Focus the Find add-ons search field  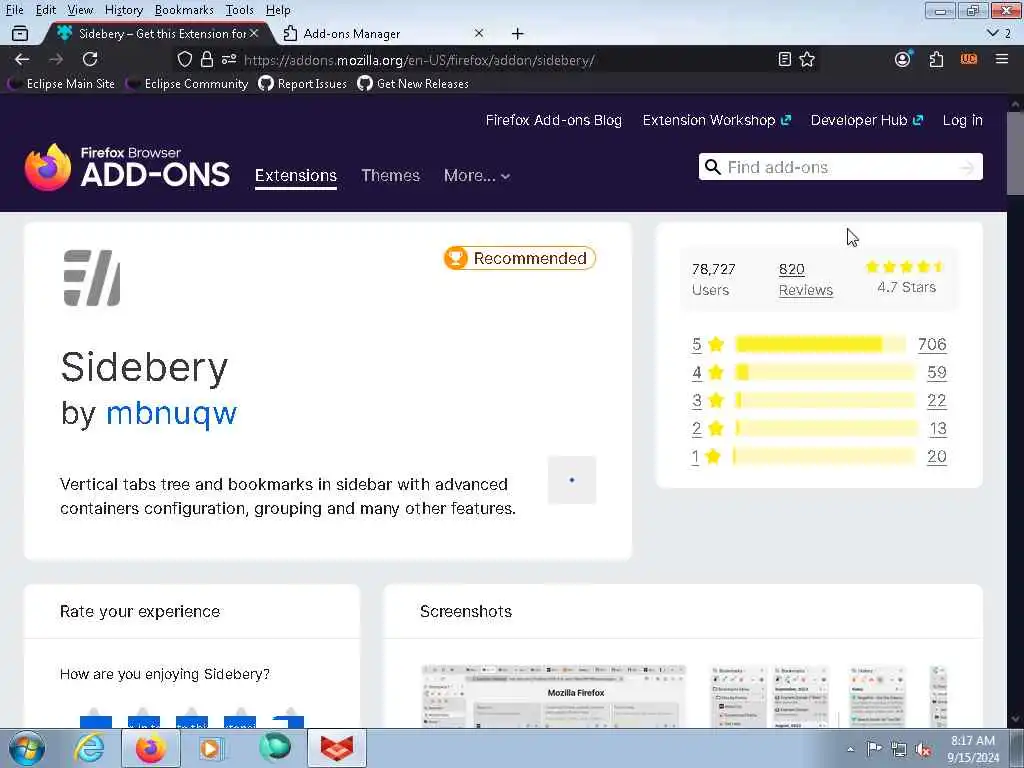840,167
